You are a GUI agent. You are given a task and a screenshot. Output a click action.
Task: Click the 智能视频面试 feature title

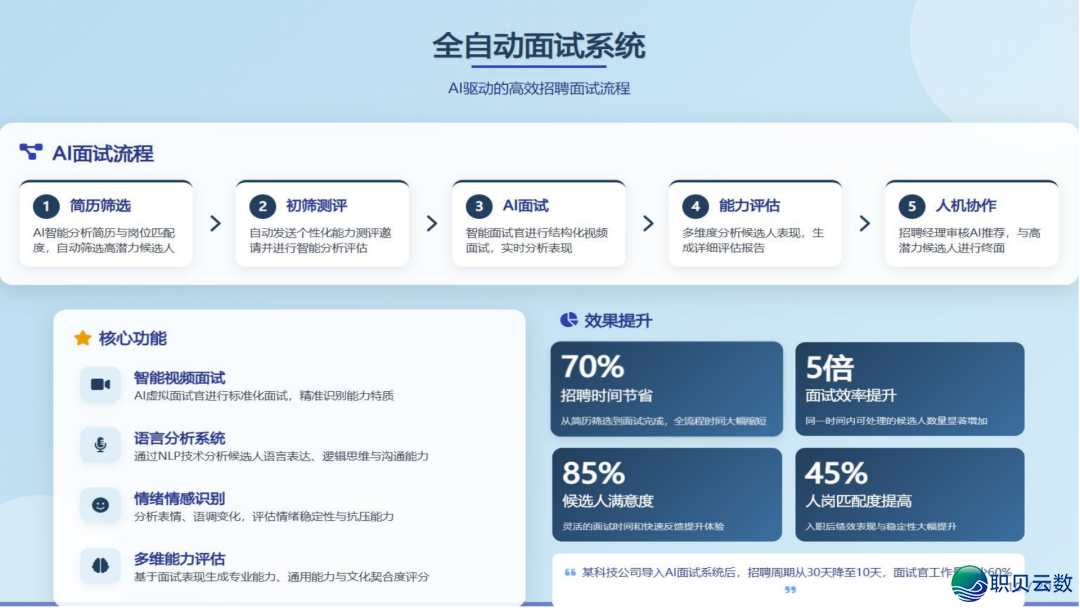[x=179, y=377]
